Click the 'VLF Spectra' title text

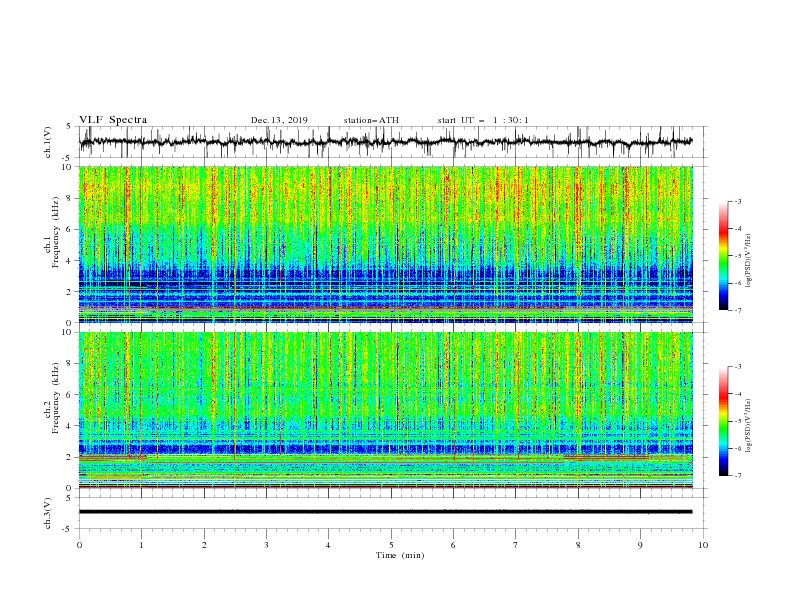coord(113,120)
